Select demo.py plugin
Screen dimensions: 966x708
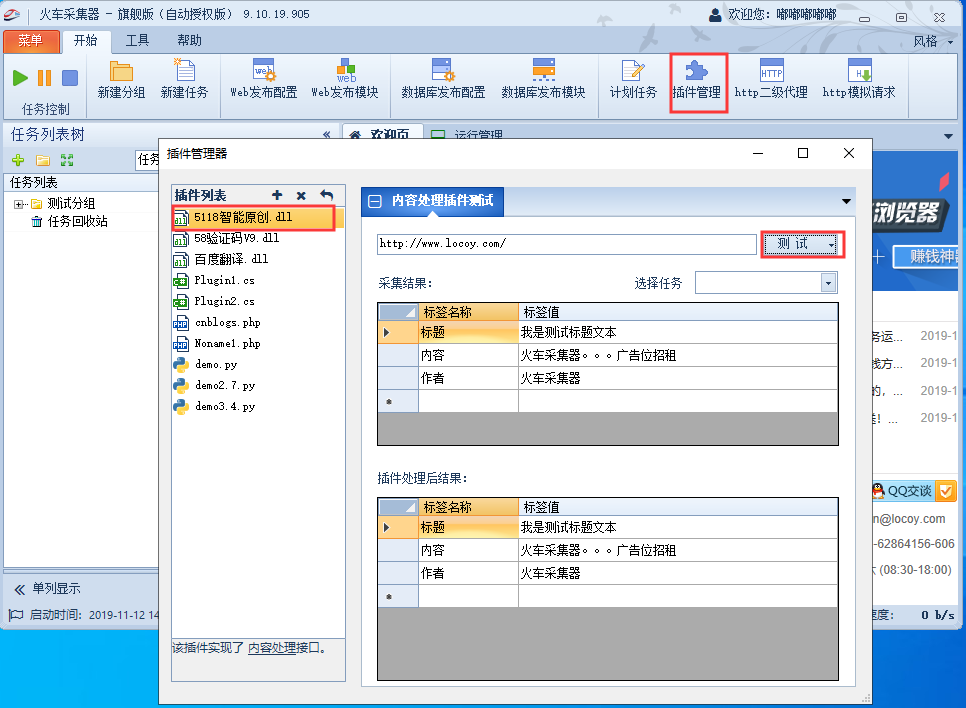coord(216,364)
